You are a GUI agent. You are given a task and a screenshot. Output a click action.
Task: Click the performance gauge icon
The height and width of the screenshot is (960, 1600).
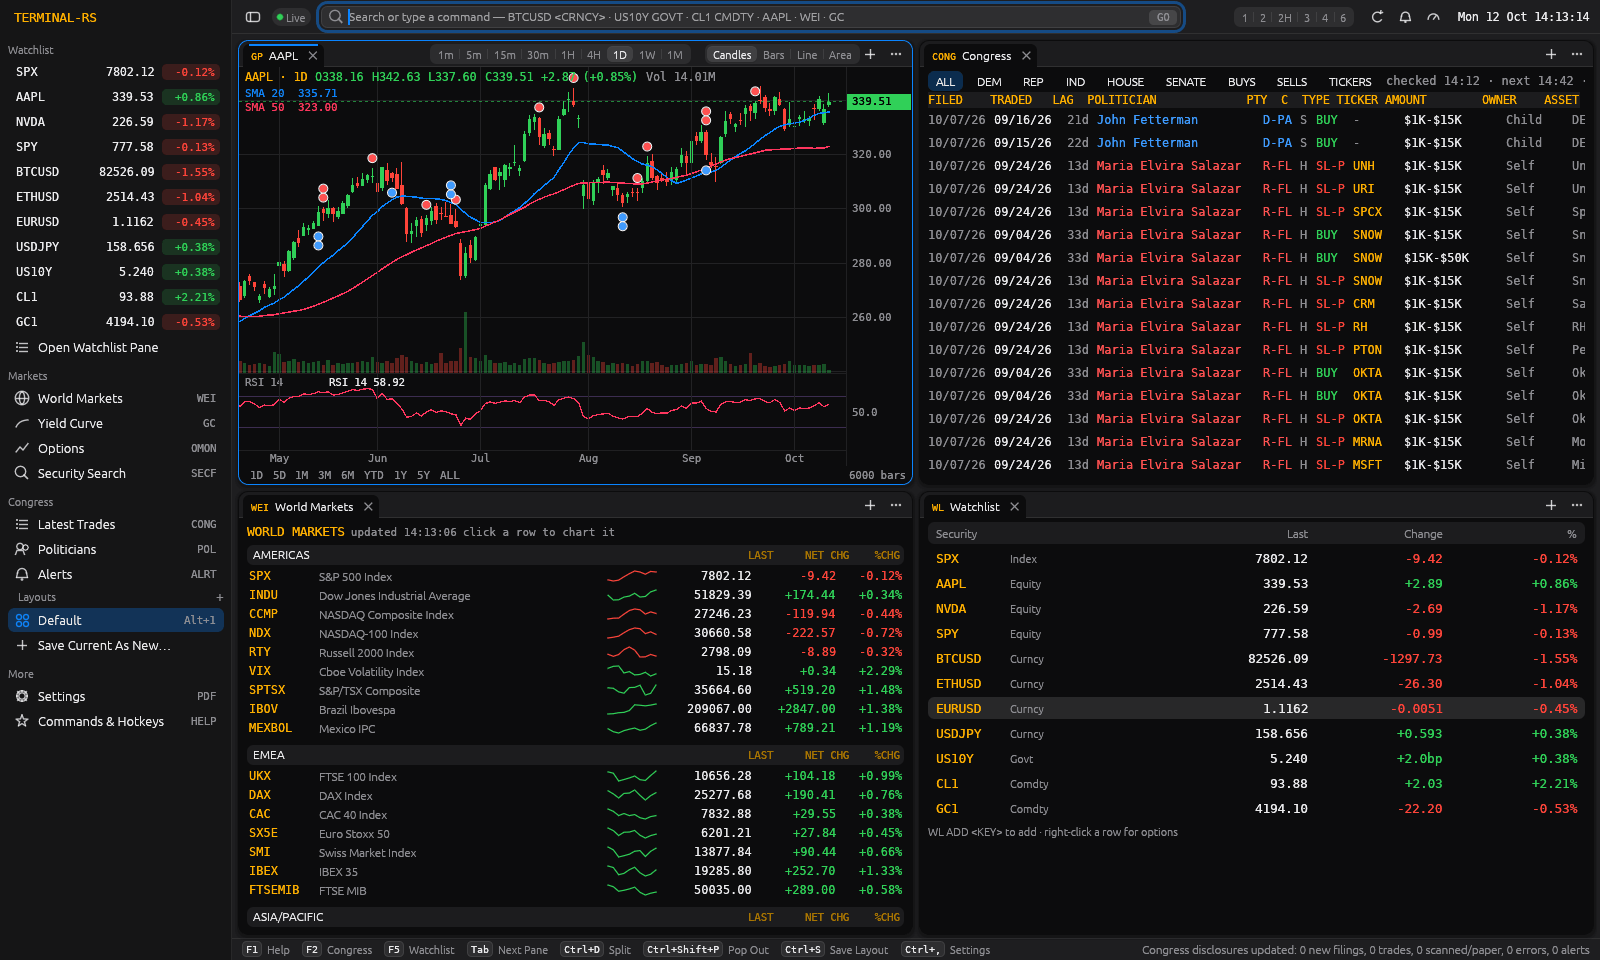click(1433, 17)
